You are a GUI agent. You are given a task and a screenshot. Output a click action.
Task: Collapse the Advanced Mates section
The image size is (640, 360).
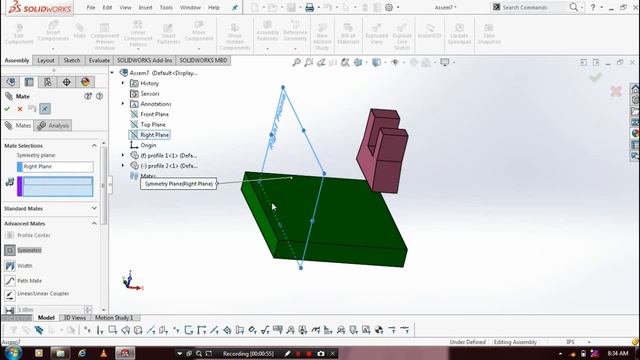coord(94,224)
